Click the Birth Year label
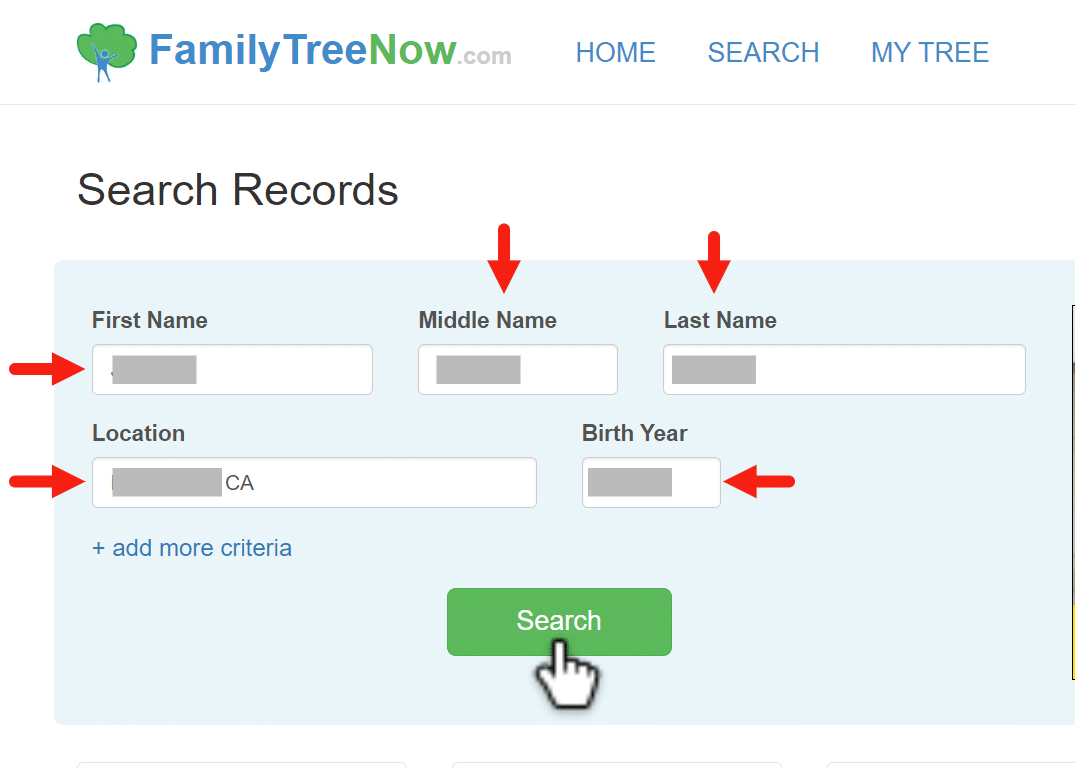Viewport: 1075px width, 768px height. pos(634,433)
